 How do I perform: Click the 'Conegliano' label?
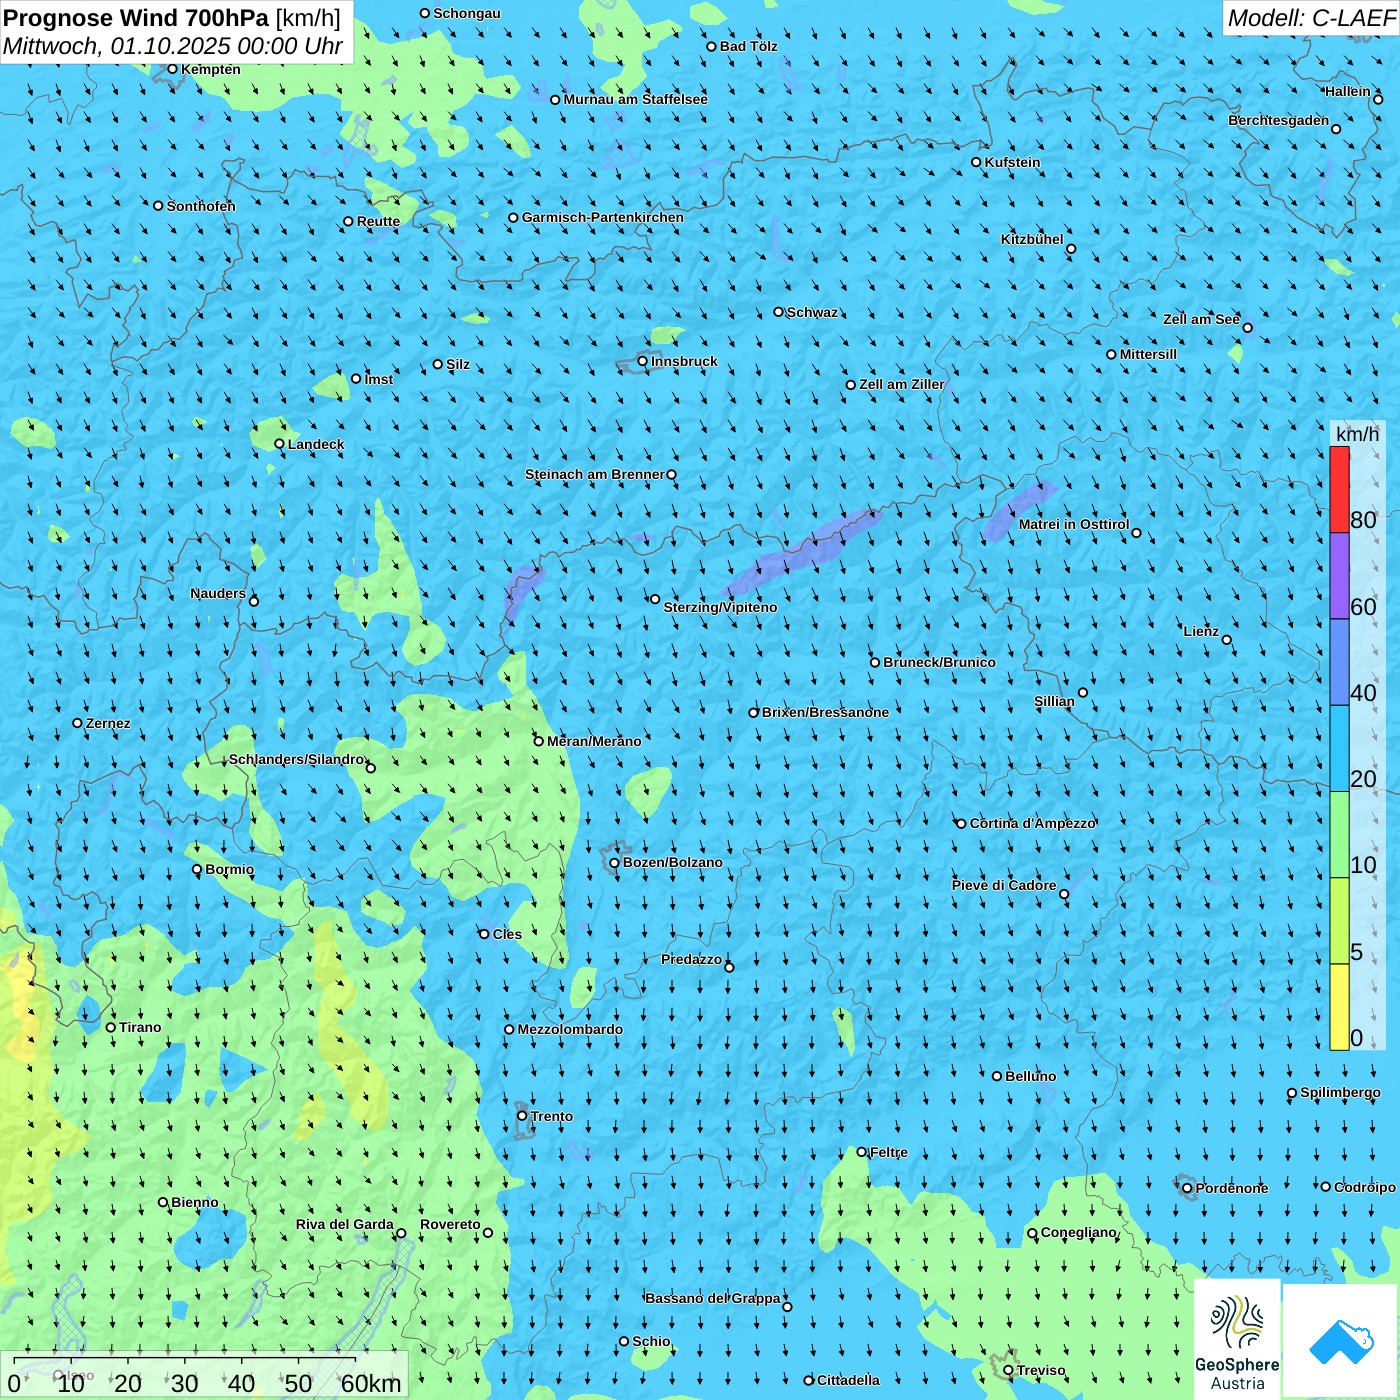1079,1232
